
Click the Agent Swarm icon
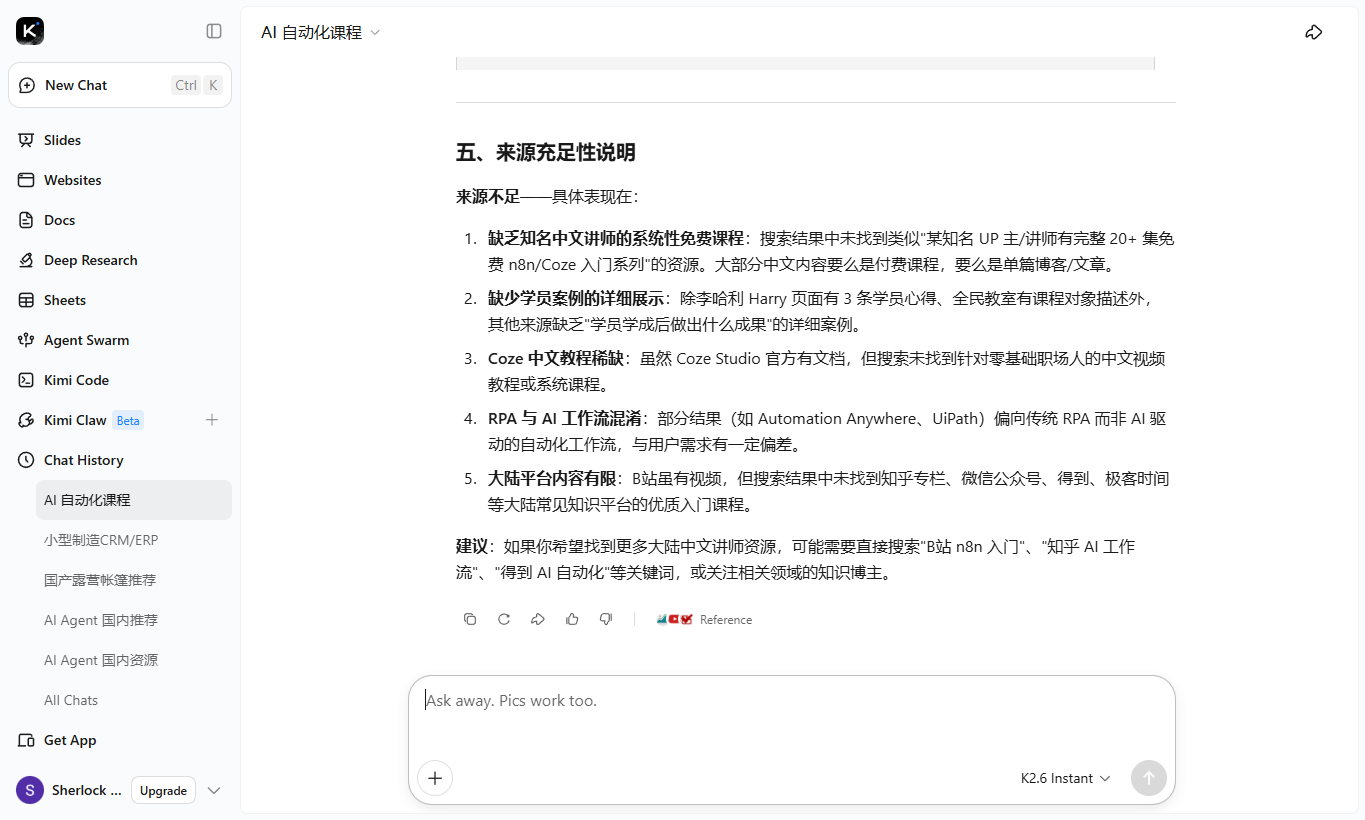(x=26, y=340)
